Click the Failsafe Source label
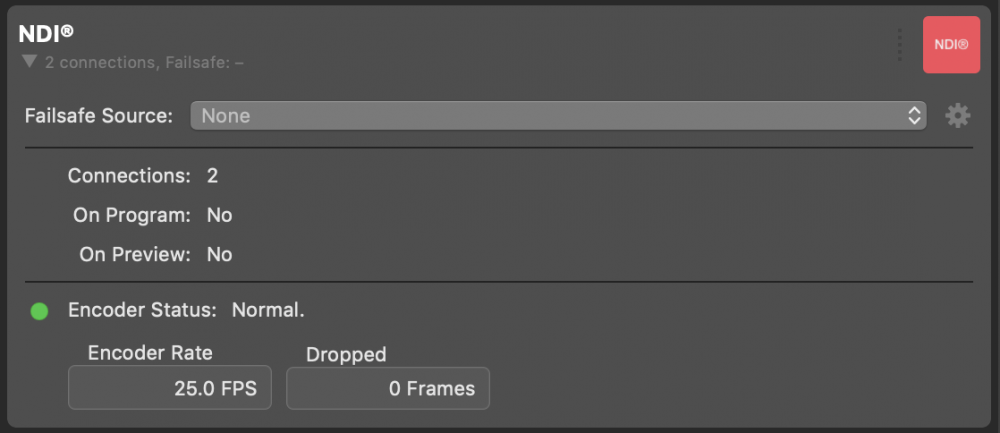Screen dimensions: 1000x433 (x=99, y=116)
